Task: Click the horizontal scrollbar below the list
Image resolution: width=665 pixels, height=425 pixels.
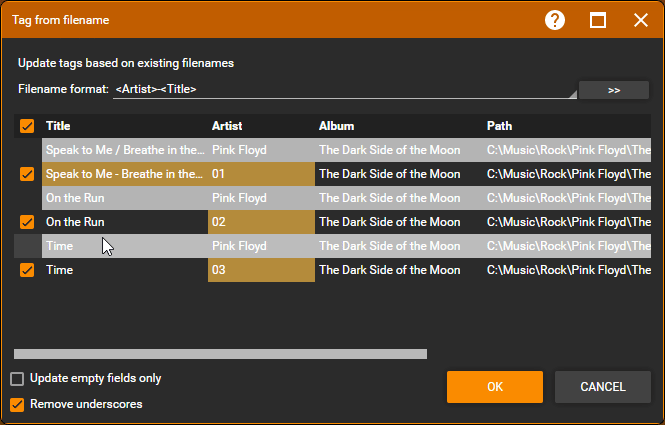Action: (220, 353)
